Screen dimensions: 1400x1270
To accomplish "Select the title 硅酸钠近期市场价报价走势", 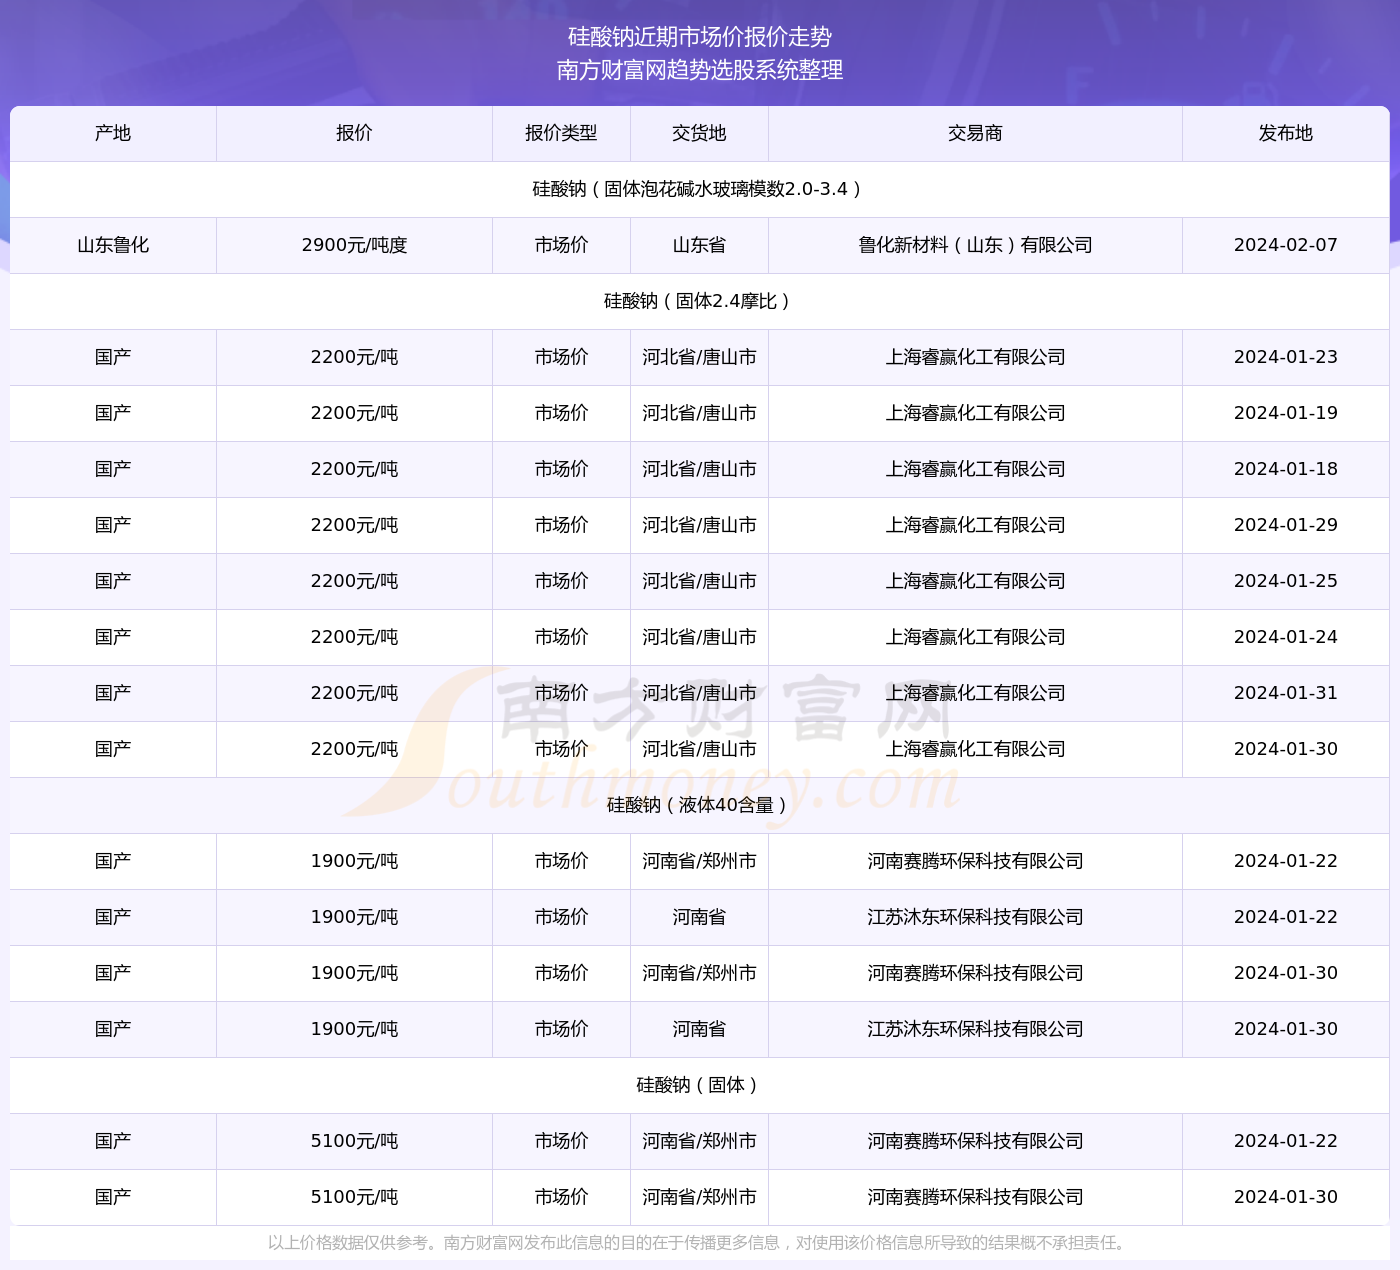I will point(700,37).
